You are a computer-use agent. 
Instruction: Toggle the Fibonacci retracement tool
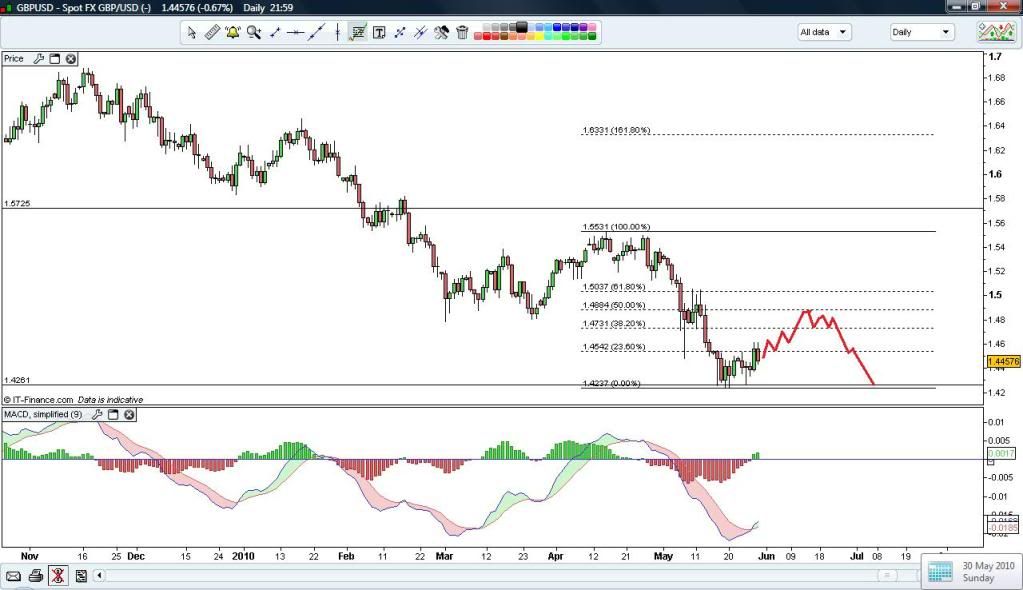coord(358,32)
